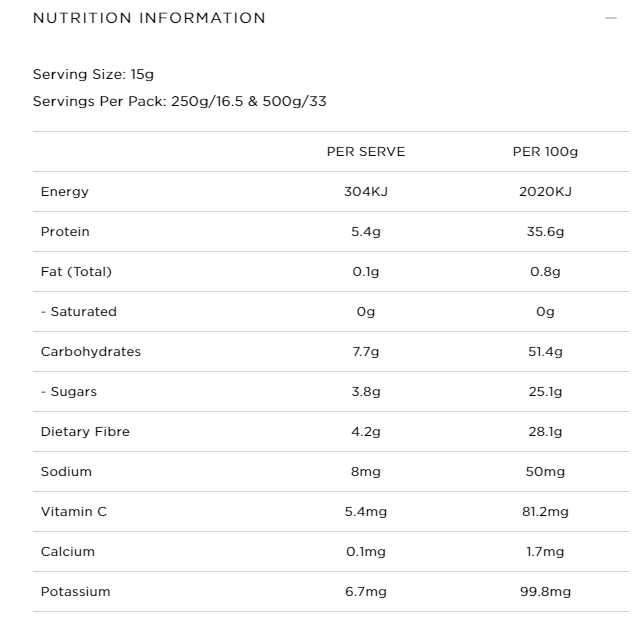Click the 50mg sodium per 100g value
This screenshot has width=644, height=628.
click(545, 472)
